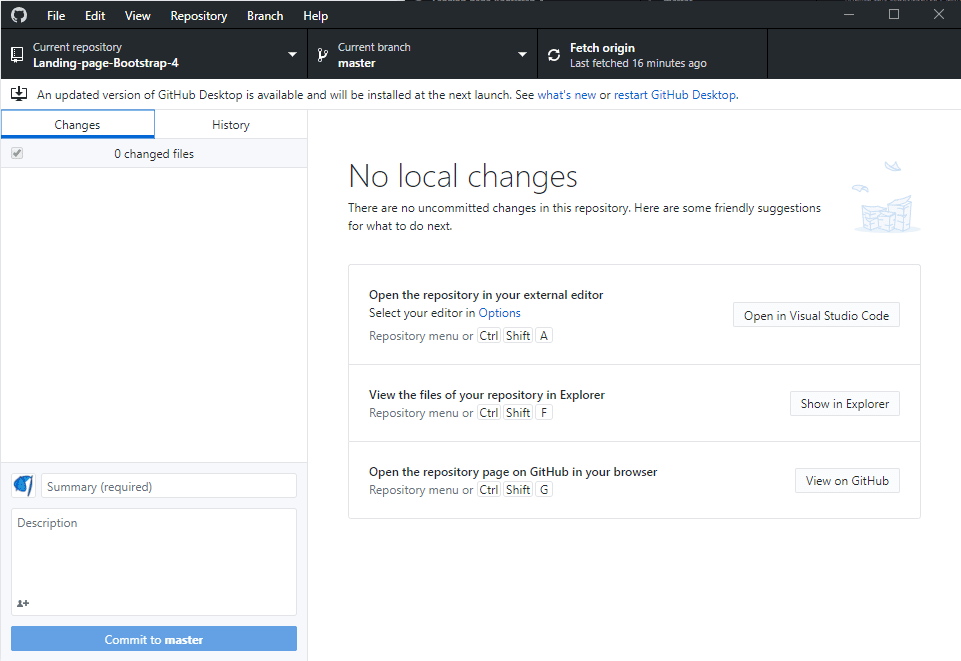Image resolution: width=961 pixels, height=661 pixels.
Task: Click the repository icon beside Current repository
Action: pos(17,55)
